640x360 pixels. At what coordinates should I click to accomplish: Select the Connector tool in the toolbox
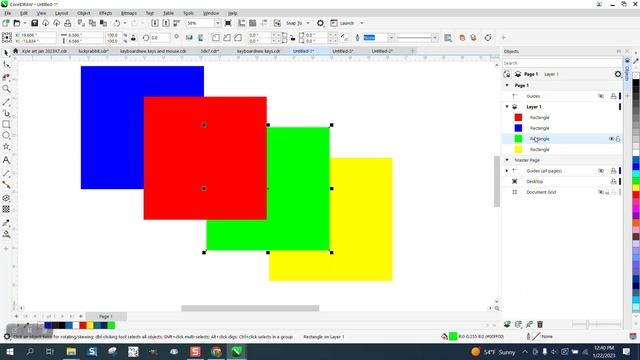click(x=6, y=185)
